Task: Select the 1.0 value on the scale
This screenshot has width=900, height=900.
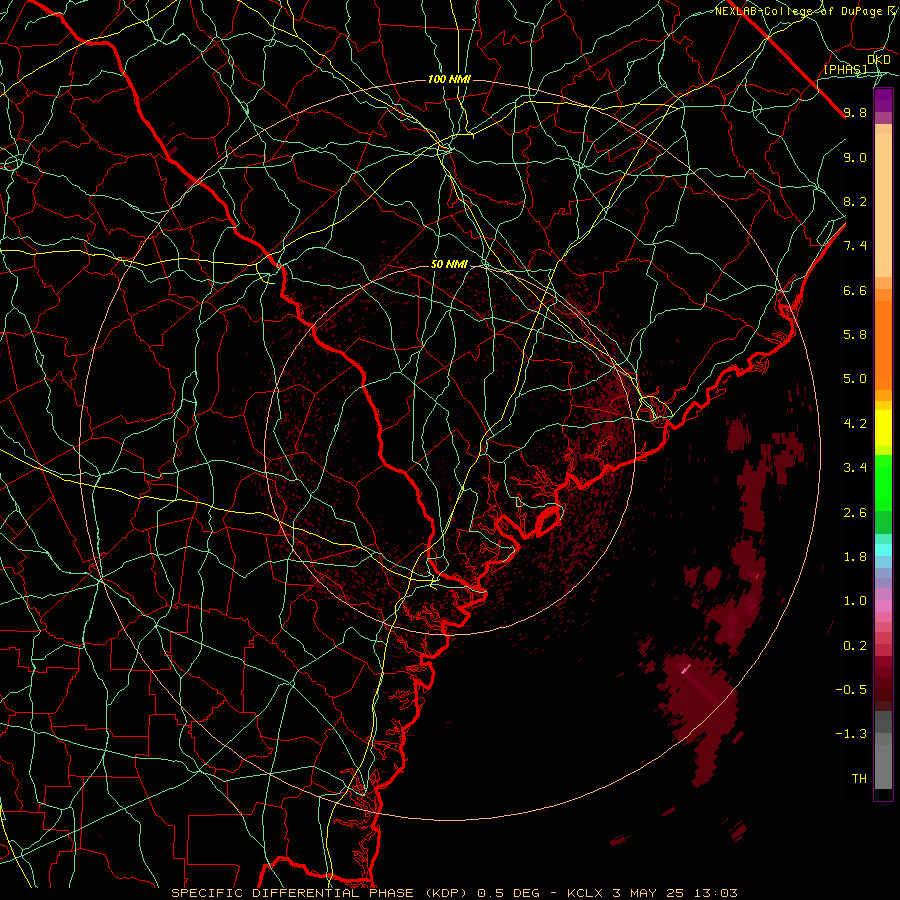Action: pyautogui.click(x=855, y=601)
